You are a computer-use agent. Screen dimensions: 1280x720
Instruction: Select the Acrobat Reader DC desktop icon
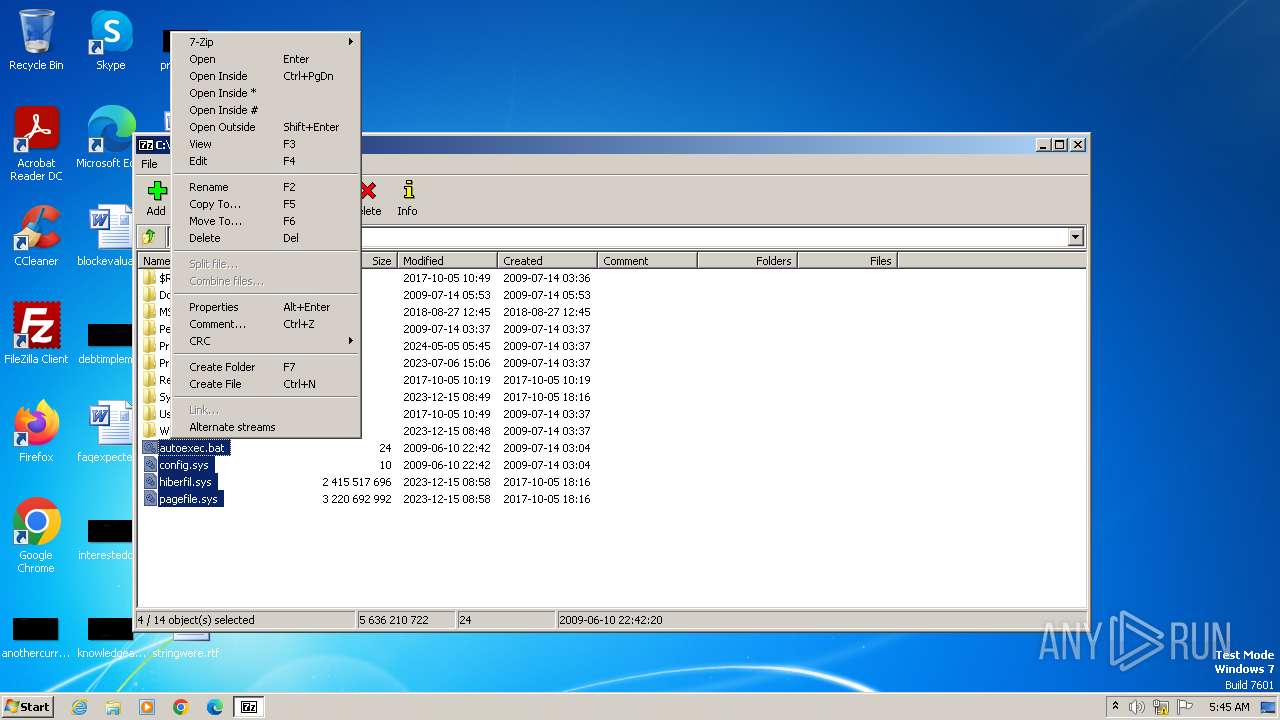coord(36,144)
